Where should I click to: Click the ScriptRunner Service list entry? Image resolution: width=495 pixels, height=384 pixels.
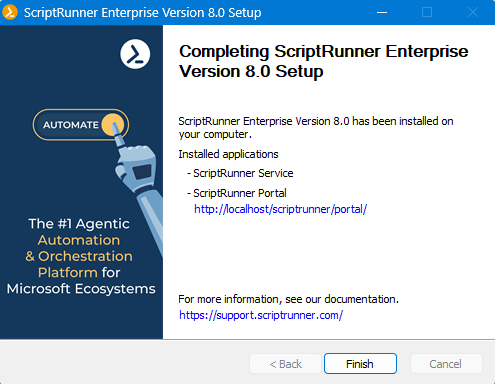(240, 173)
